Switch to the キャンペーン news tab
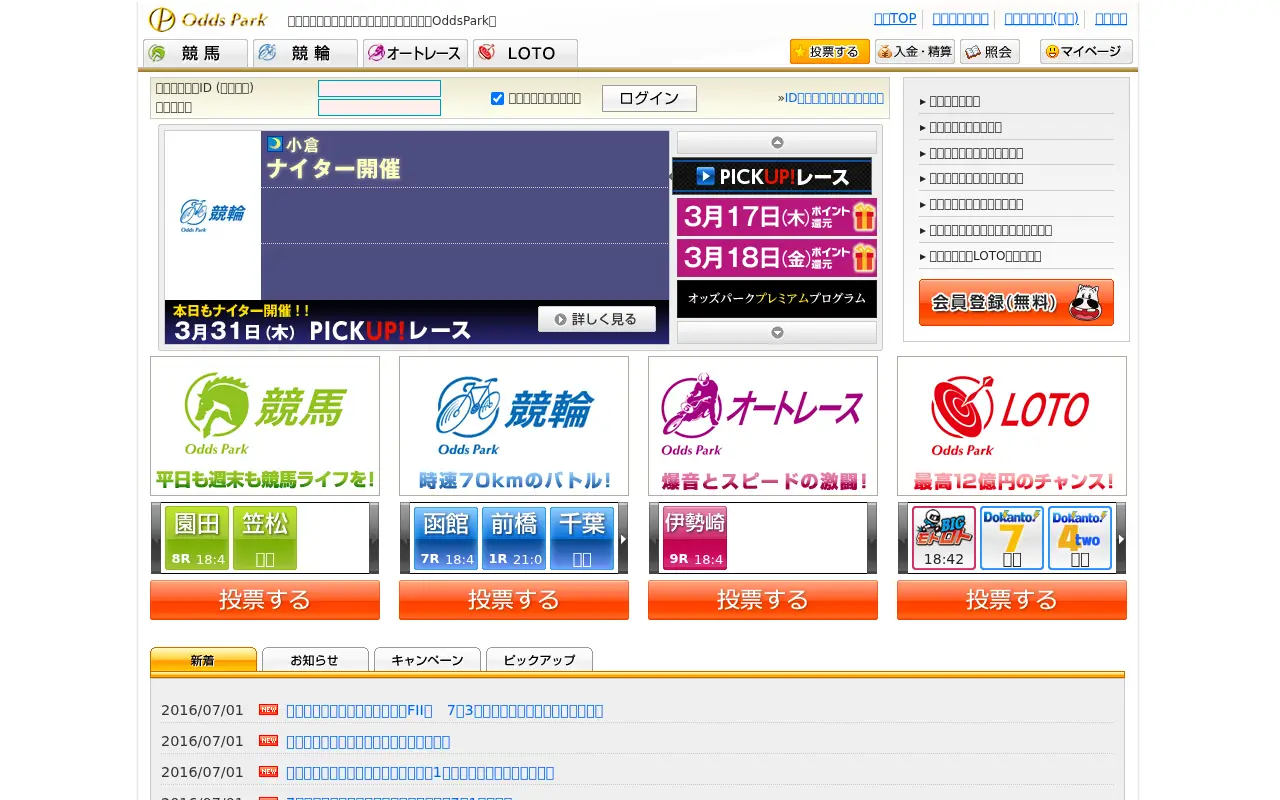Viewport: 1280px width, 800px height. [x=427, y=660]
